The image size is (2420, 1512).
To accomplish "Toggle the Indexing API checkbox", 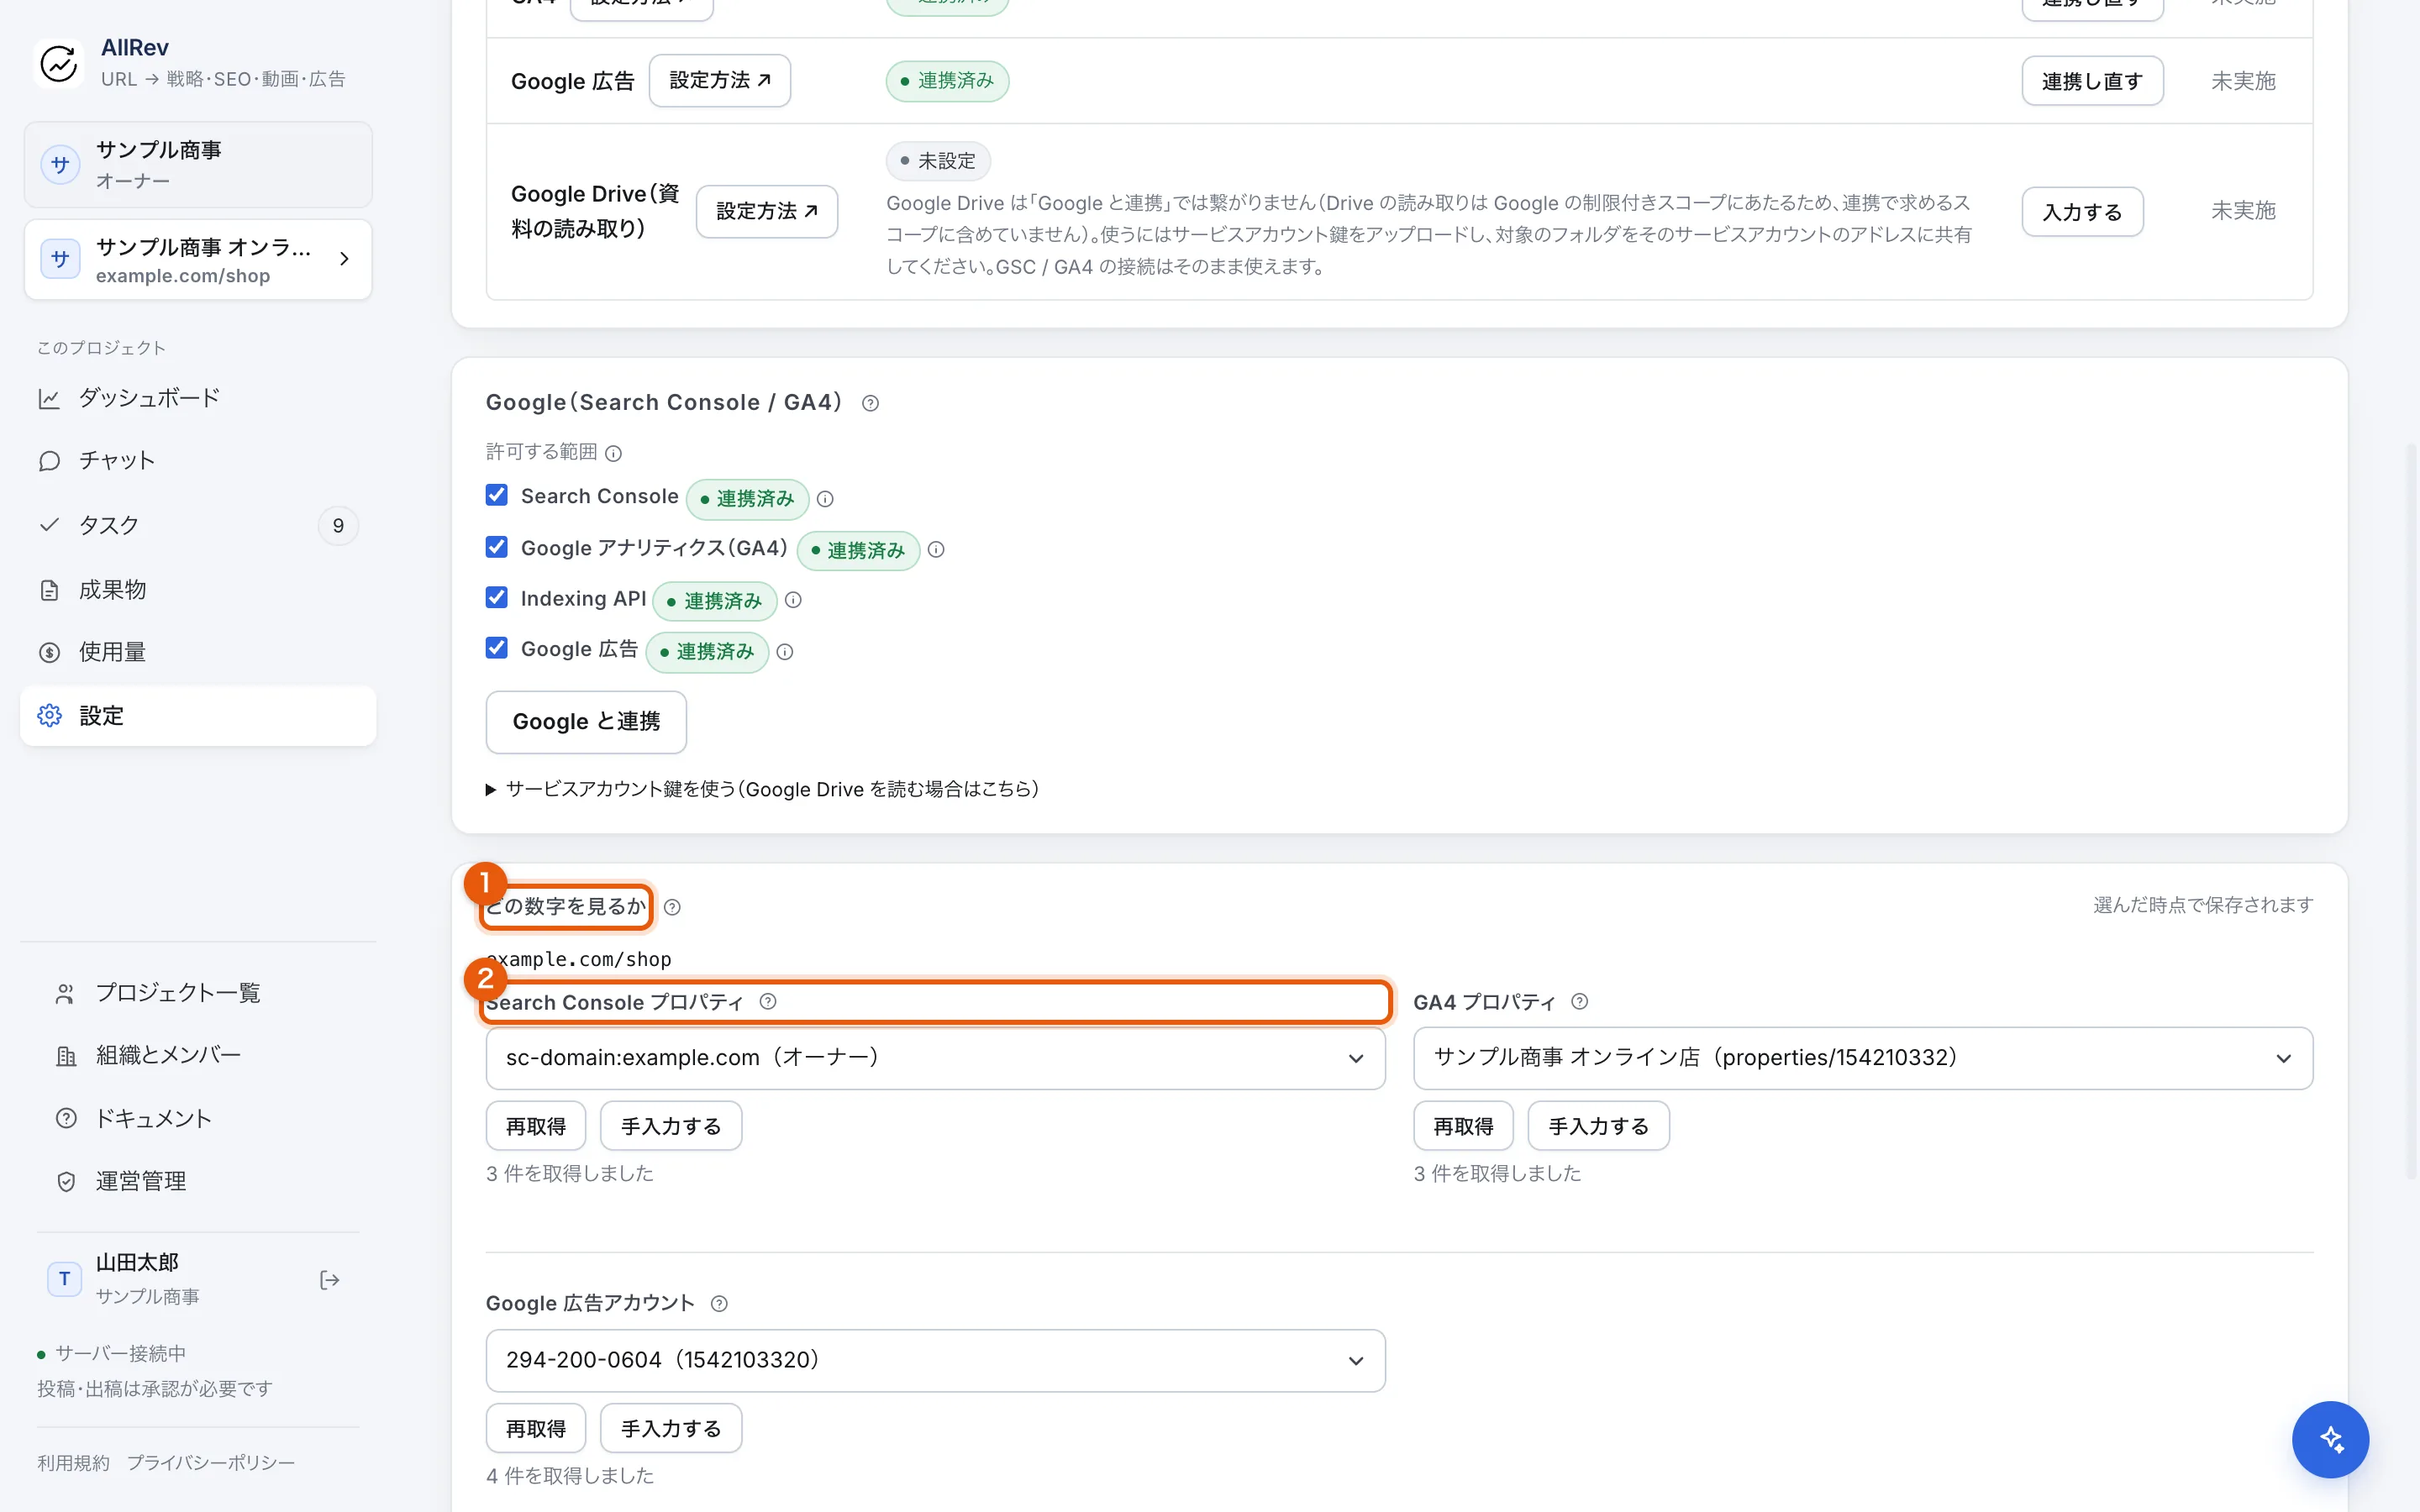I will click(496, 597).
